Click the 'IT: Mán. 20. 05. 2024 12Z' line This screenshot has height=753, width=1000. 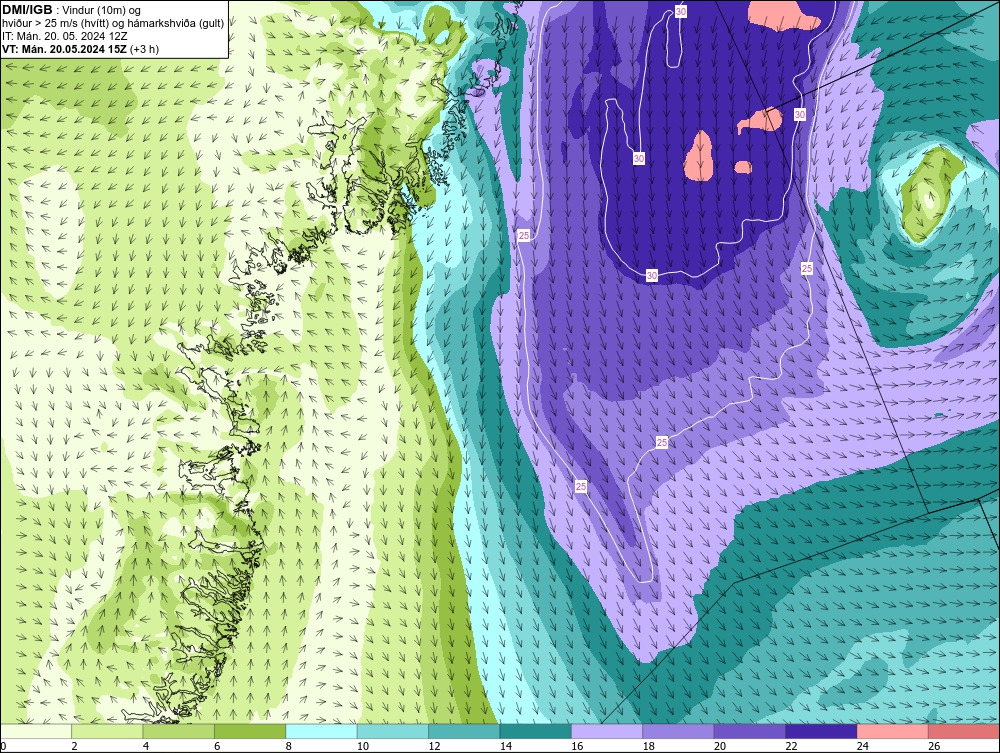[64, 36]
